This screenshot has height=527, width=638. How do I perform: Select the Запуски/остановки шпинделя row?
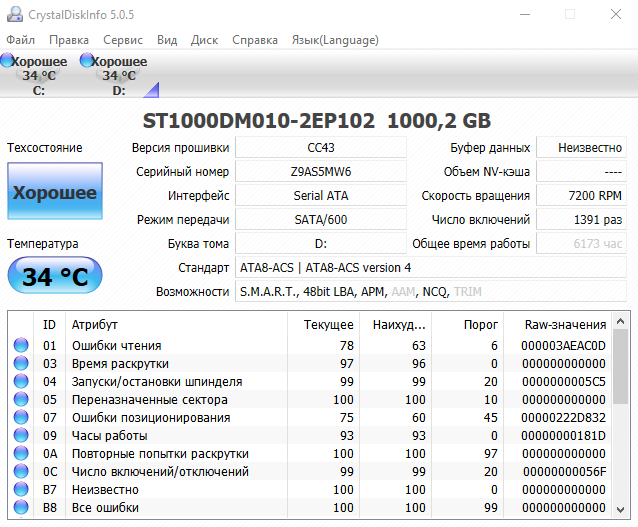point(310,381)
